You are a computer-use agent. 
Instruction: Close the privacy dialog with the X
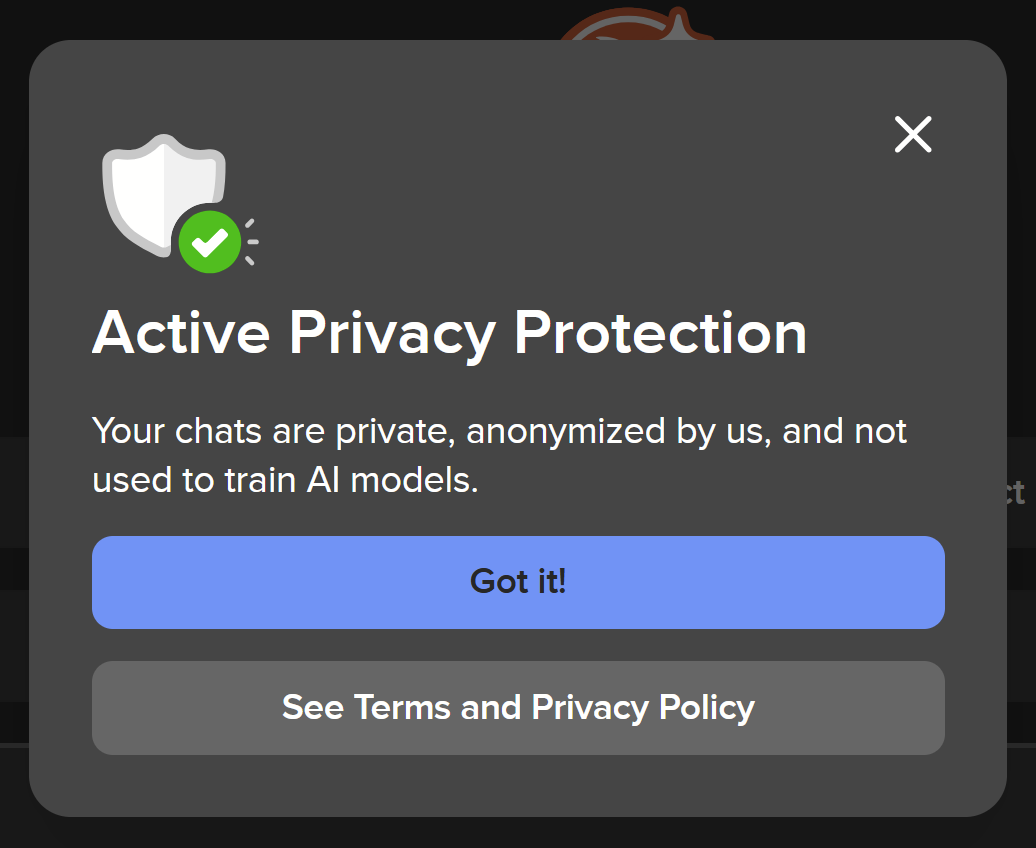point(913,134)
